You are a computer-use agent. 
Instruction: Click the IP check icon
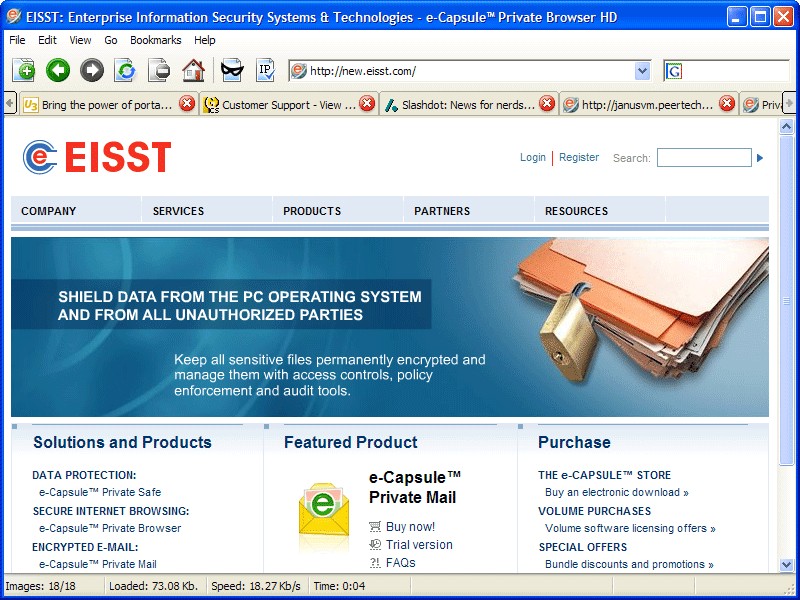pyautogui.click(x=265, y=70)
